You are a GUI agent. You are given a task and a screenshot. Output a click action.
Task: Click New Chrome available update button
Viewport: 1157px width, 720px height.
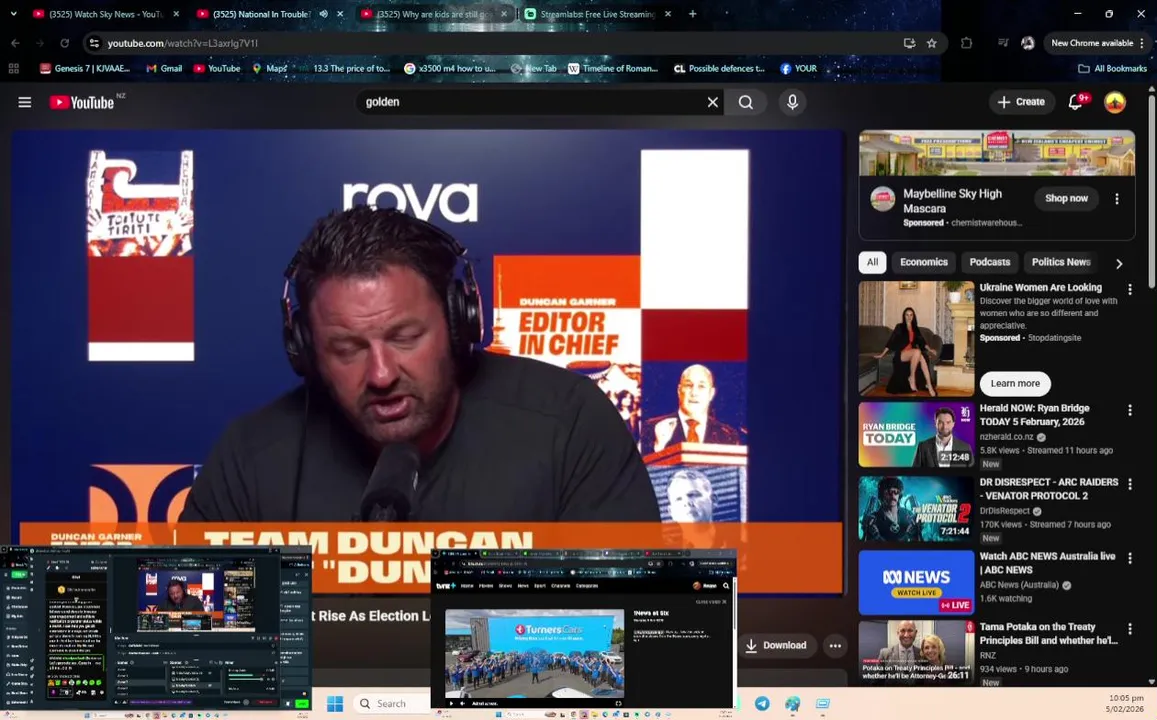pos(1092,43)
